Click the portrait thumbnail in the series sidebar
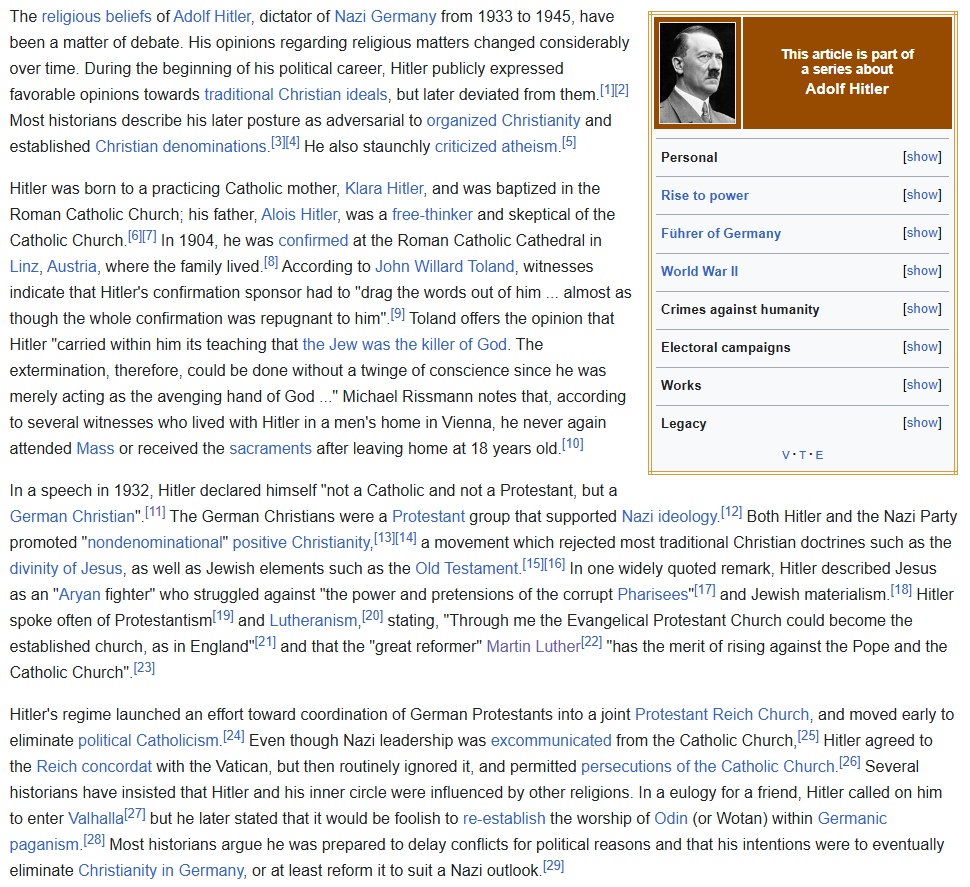This screenshot has height=887, width=970. 697,73
